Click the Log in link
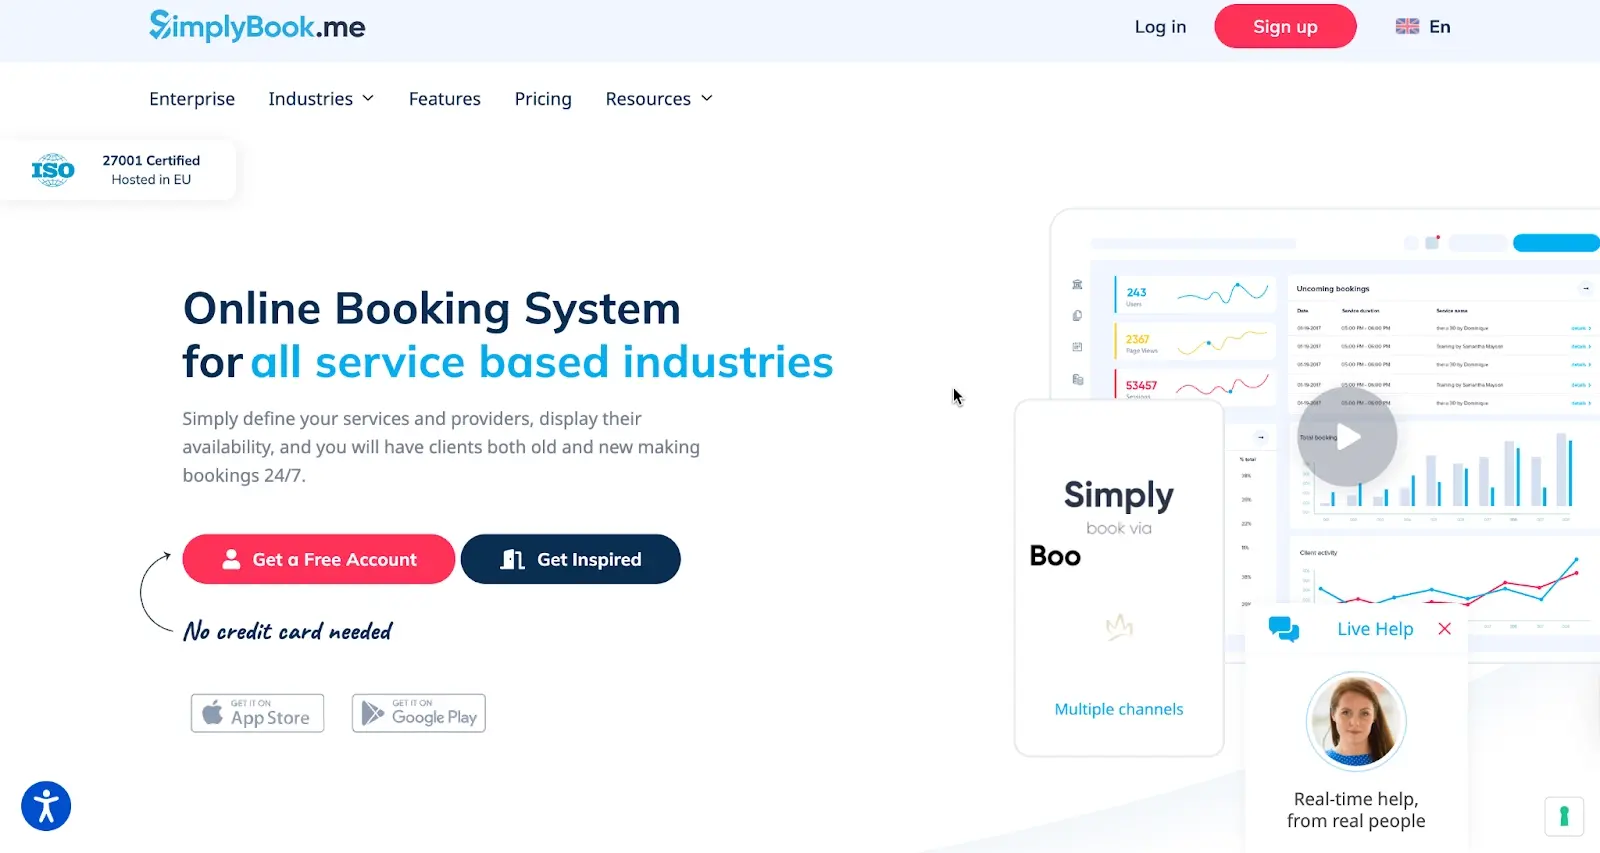The height and width of the screenshot is (853, 1600). [x=1160, y=27]
